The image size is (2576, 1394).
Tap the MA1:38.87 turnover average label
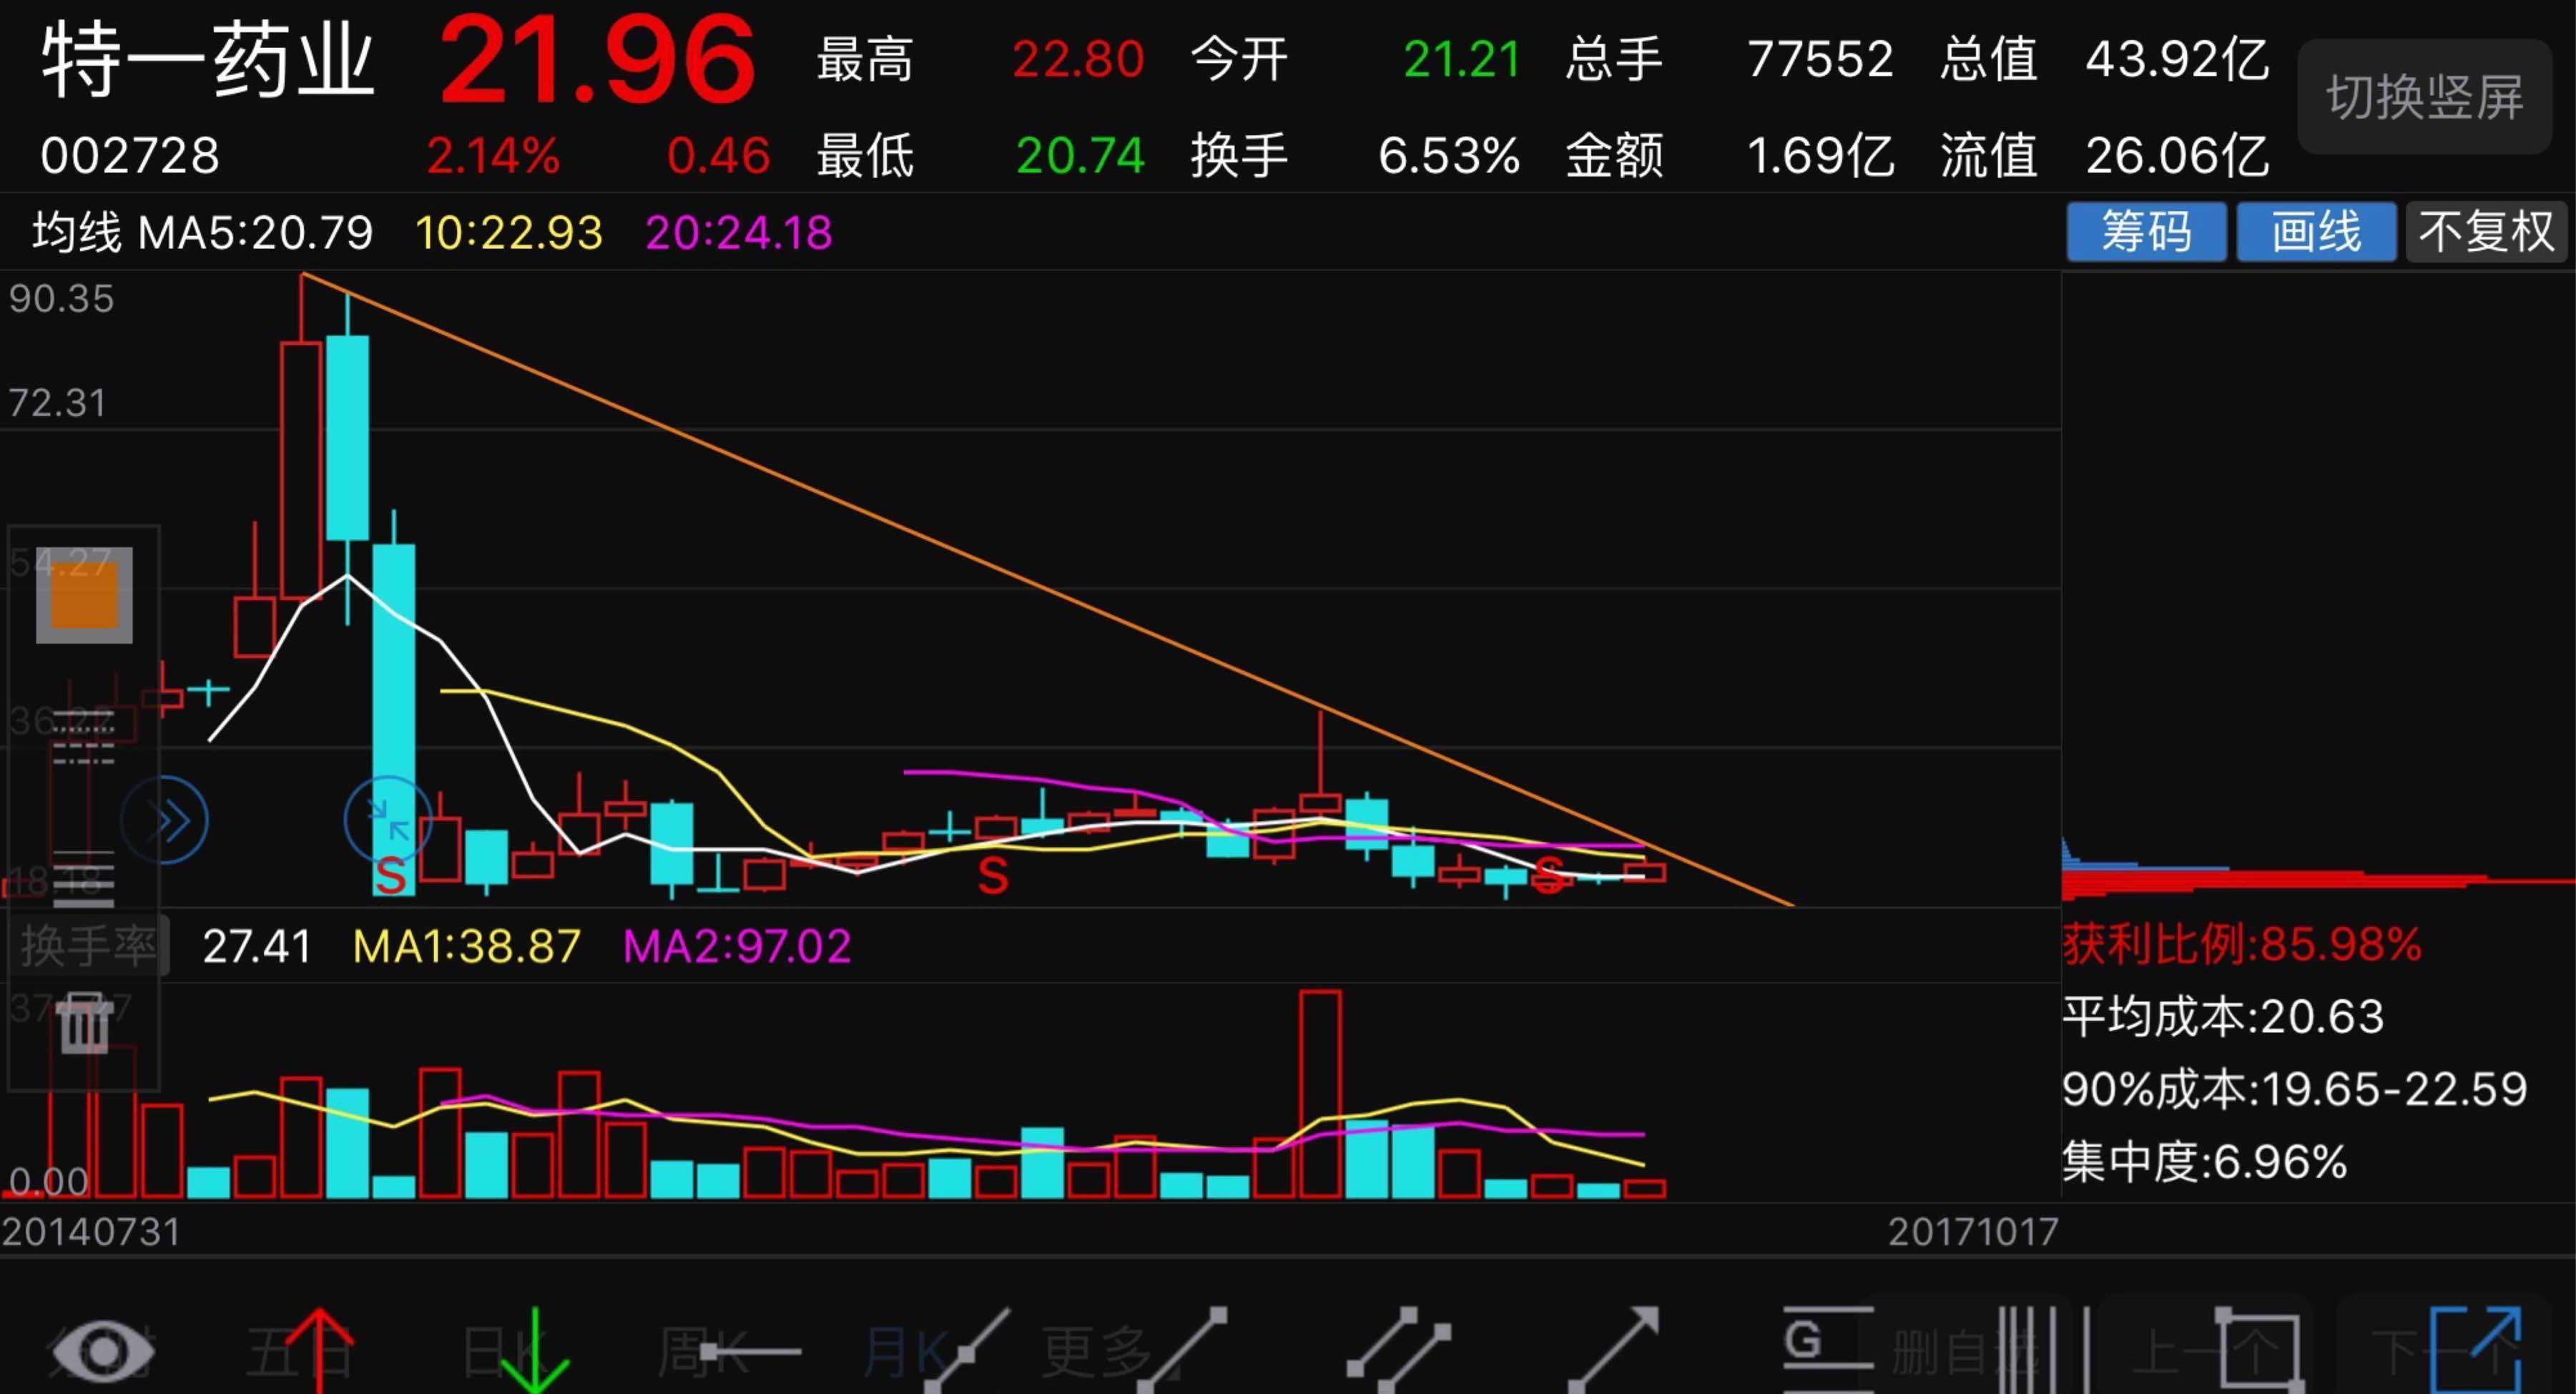pos(467,946)
